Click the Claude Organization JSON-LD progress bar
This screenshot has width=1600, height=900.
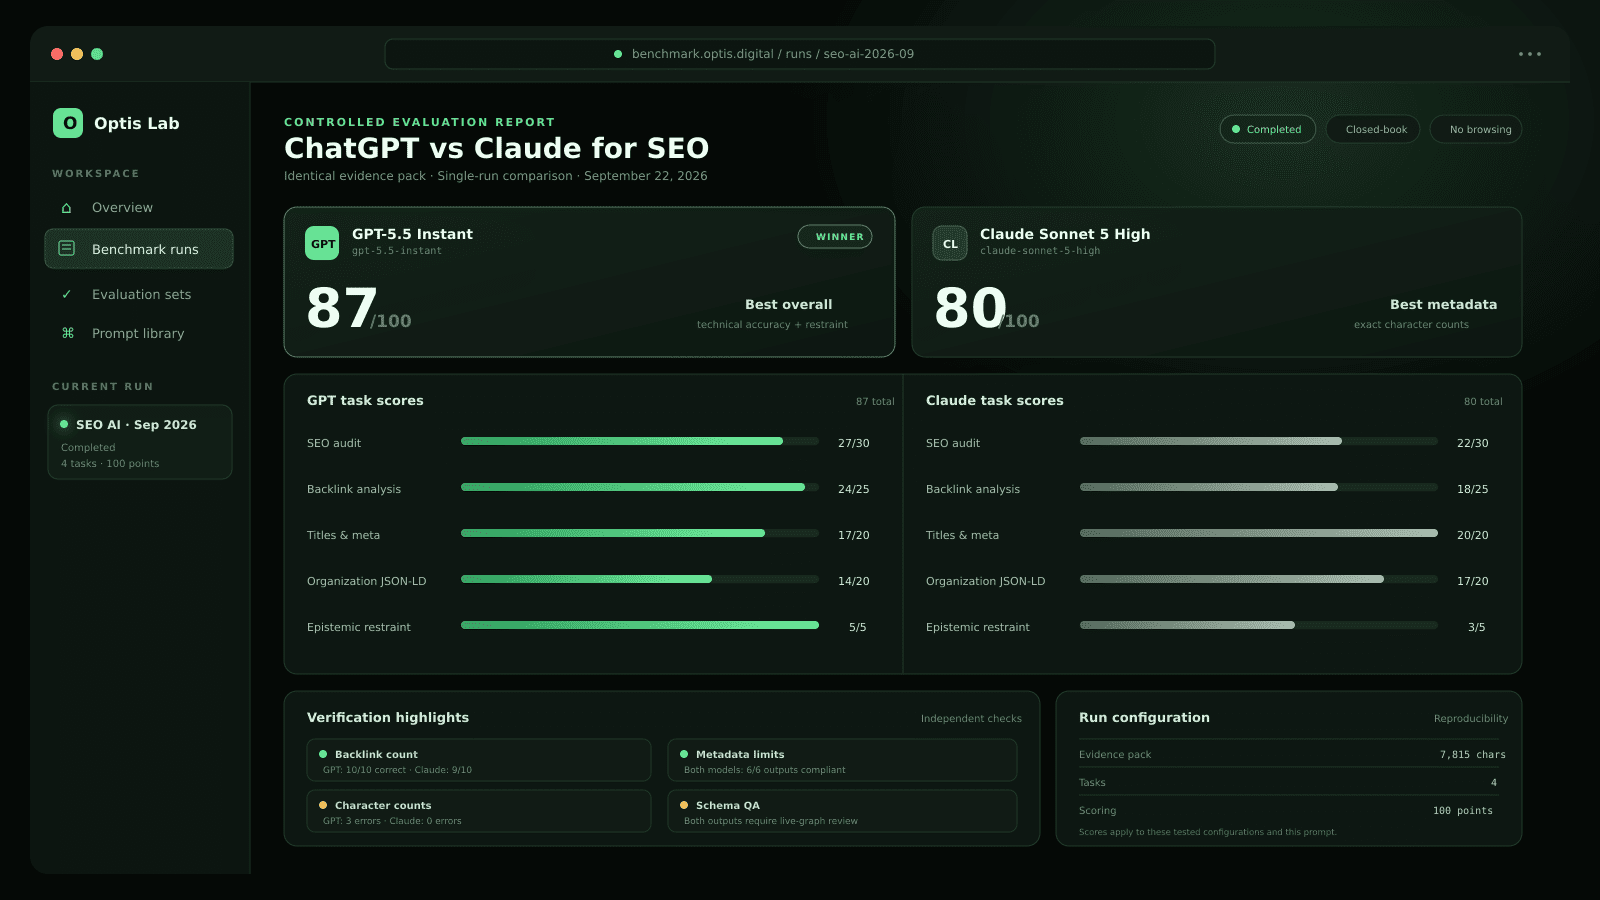pyautogui.click(x=1259, y=579)
